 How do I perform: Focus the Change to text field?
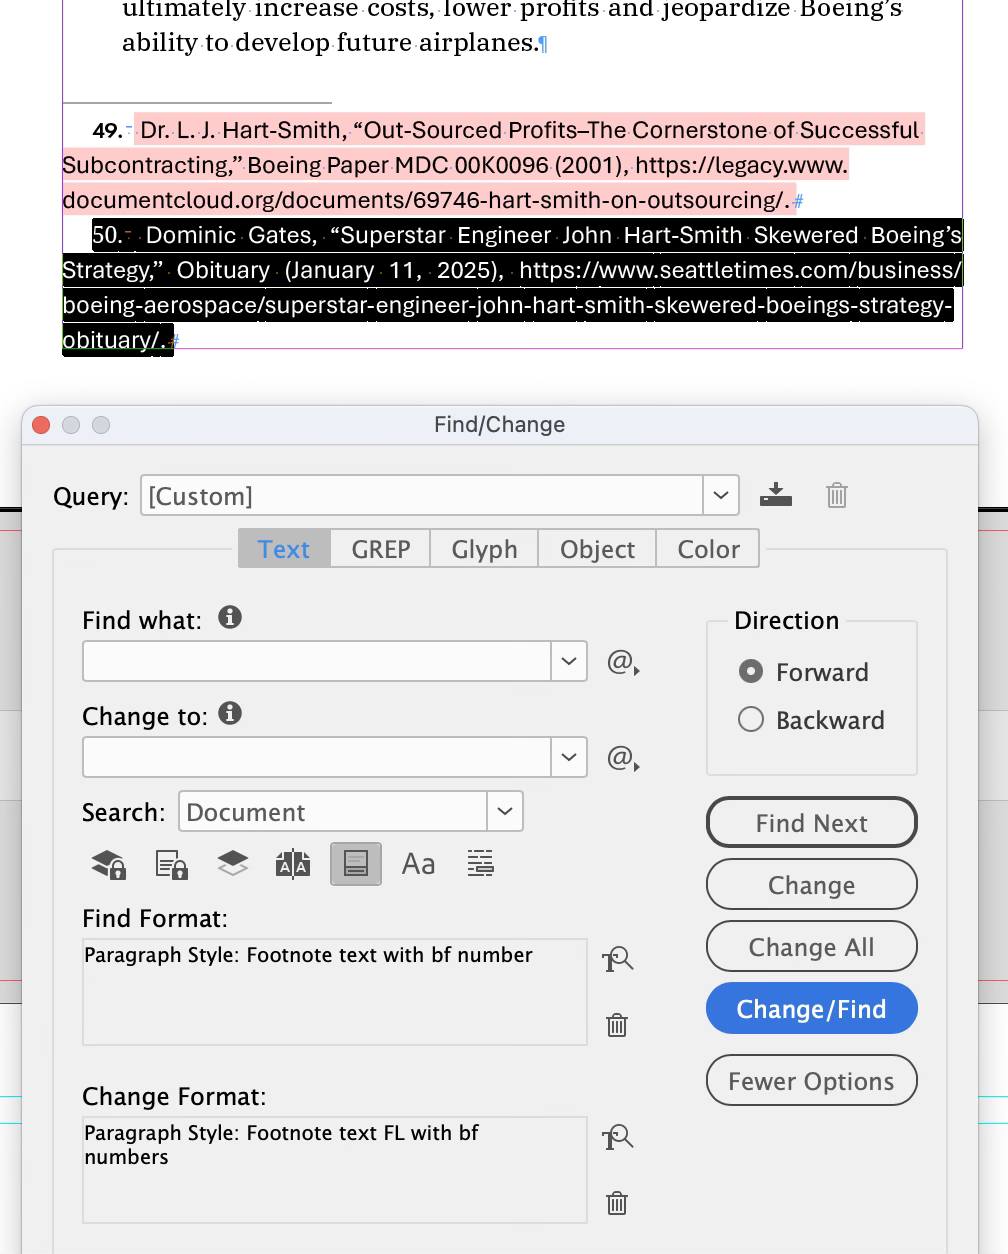(317, 757)
